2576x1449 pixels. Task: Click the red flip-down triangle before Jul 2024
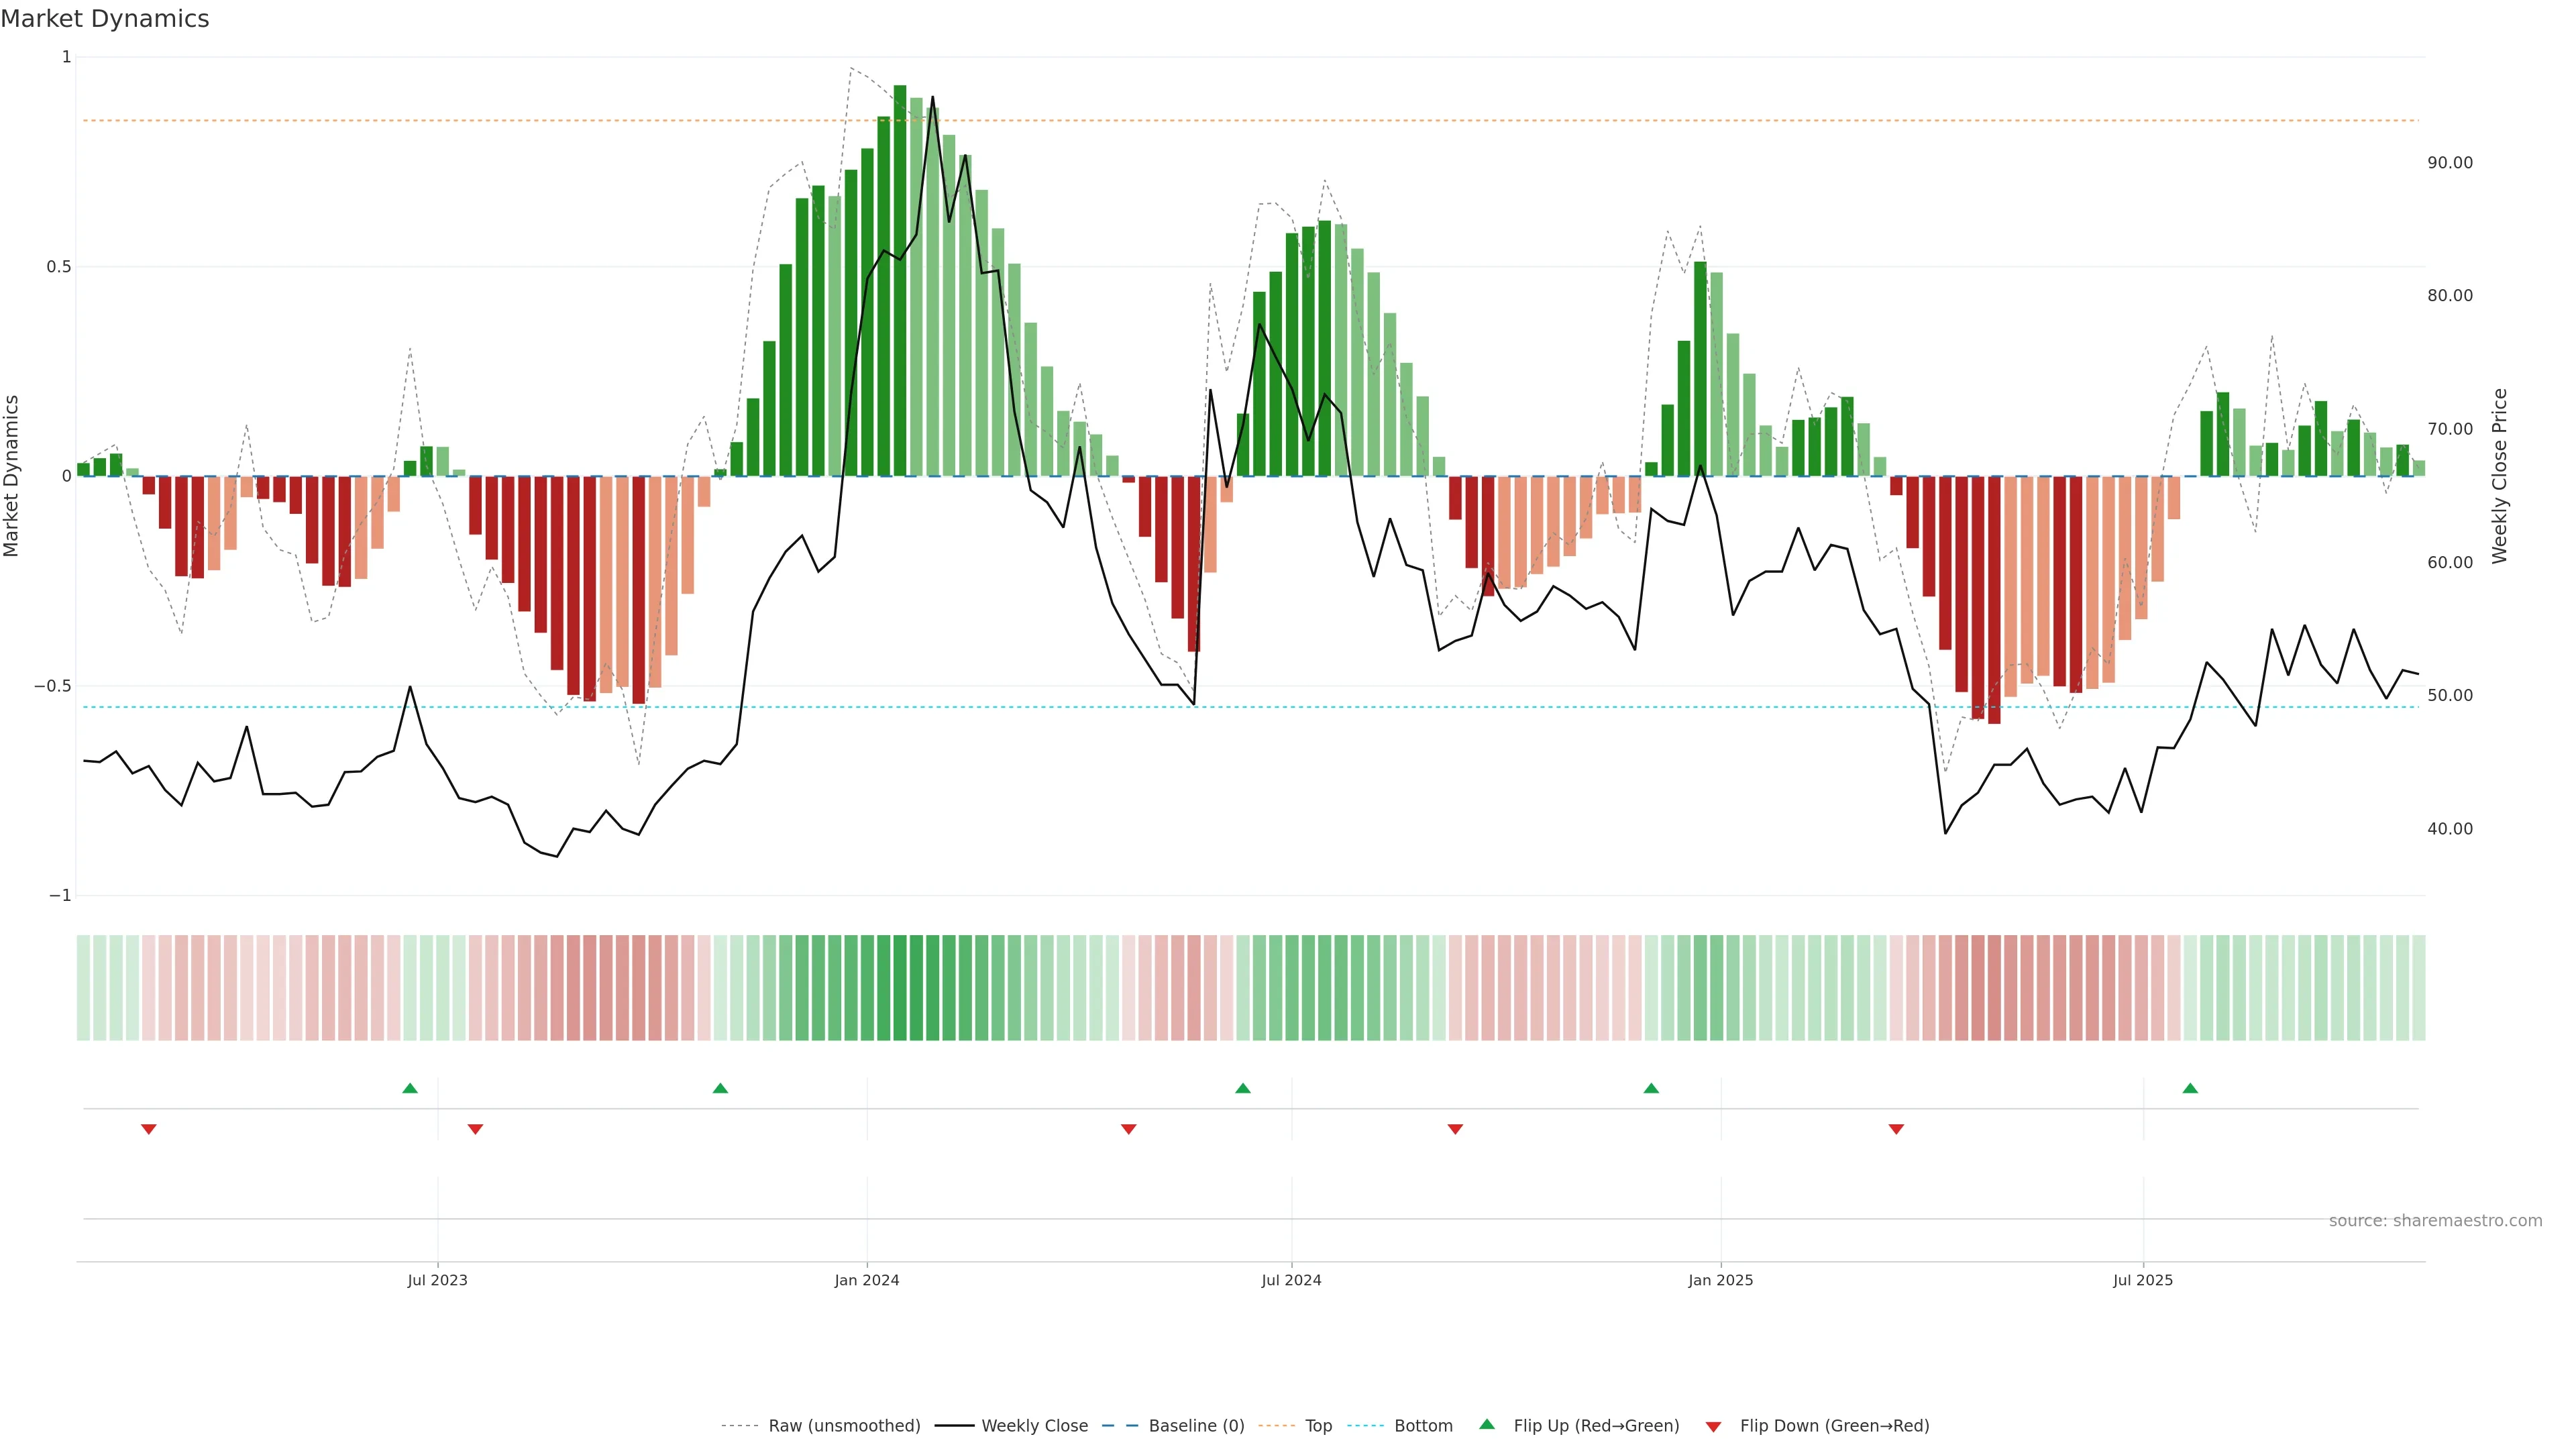pos(1128,1129)
